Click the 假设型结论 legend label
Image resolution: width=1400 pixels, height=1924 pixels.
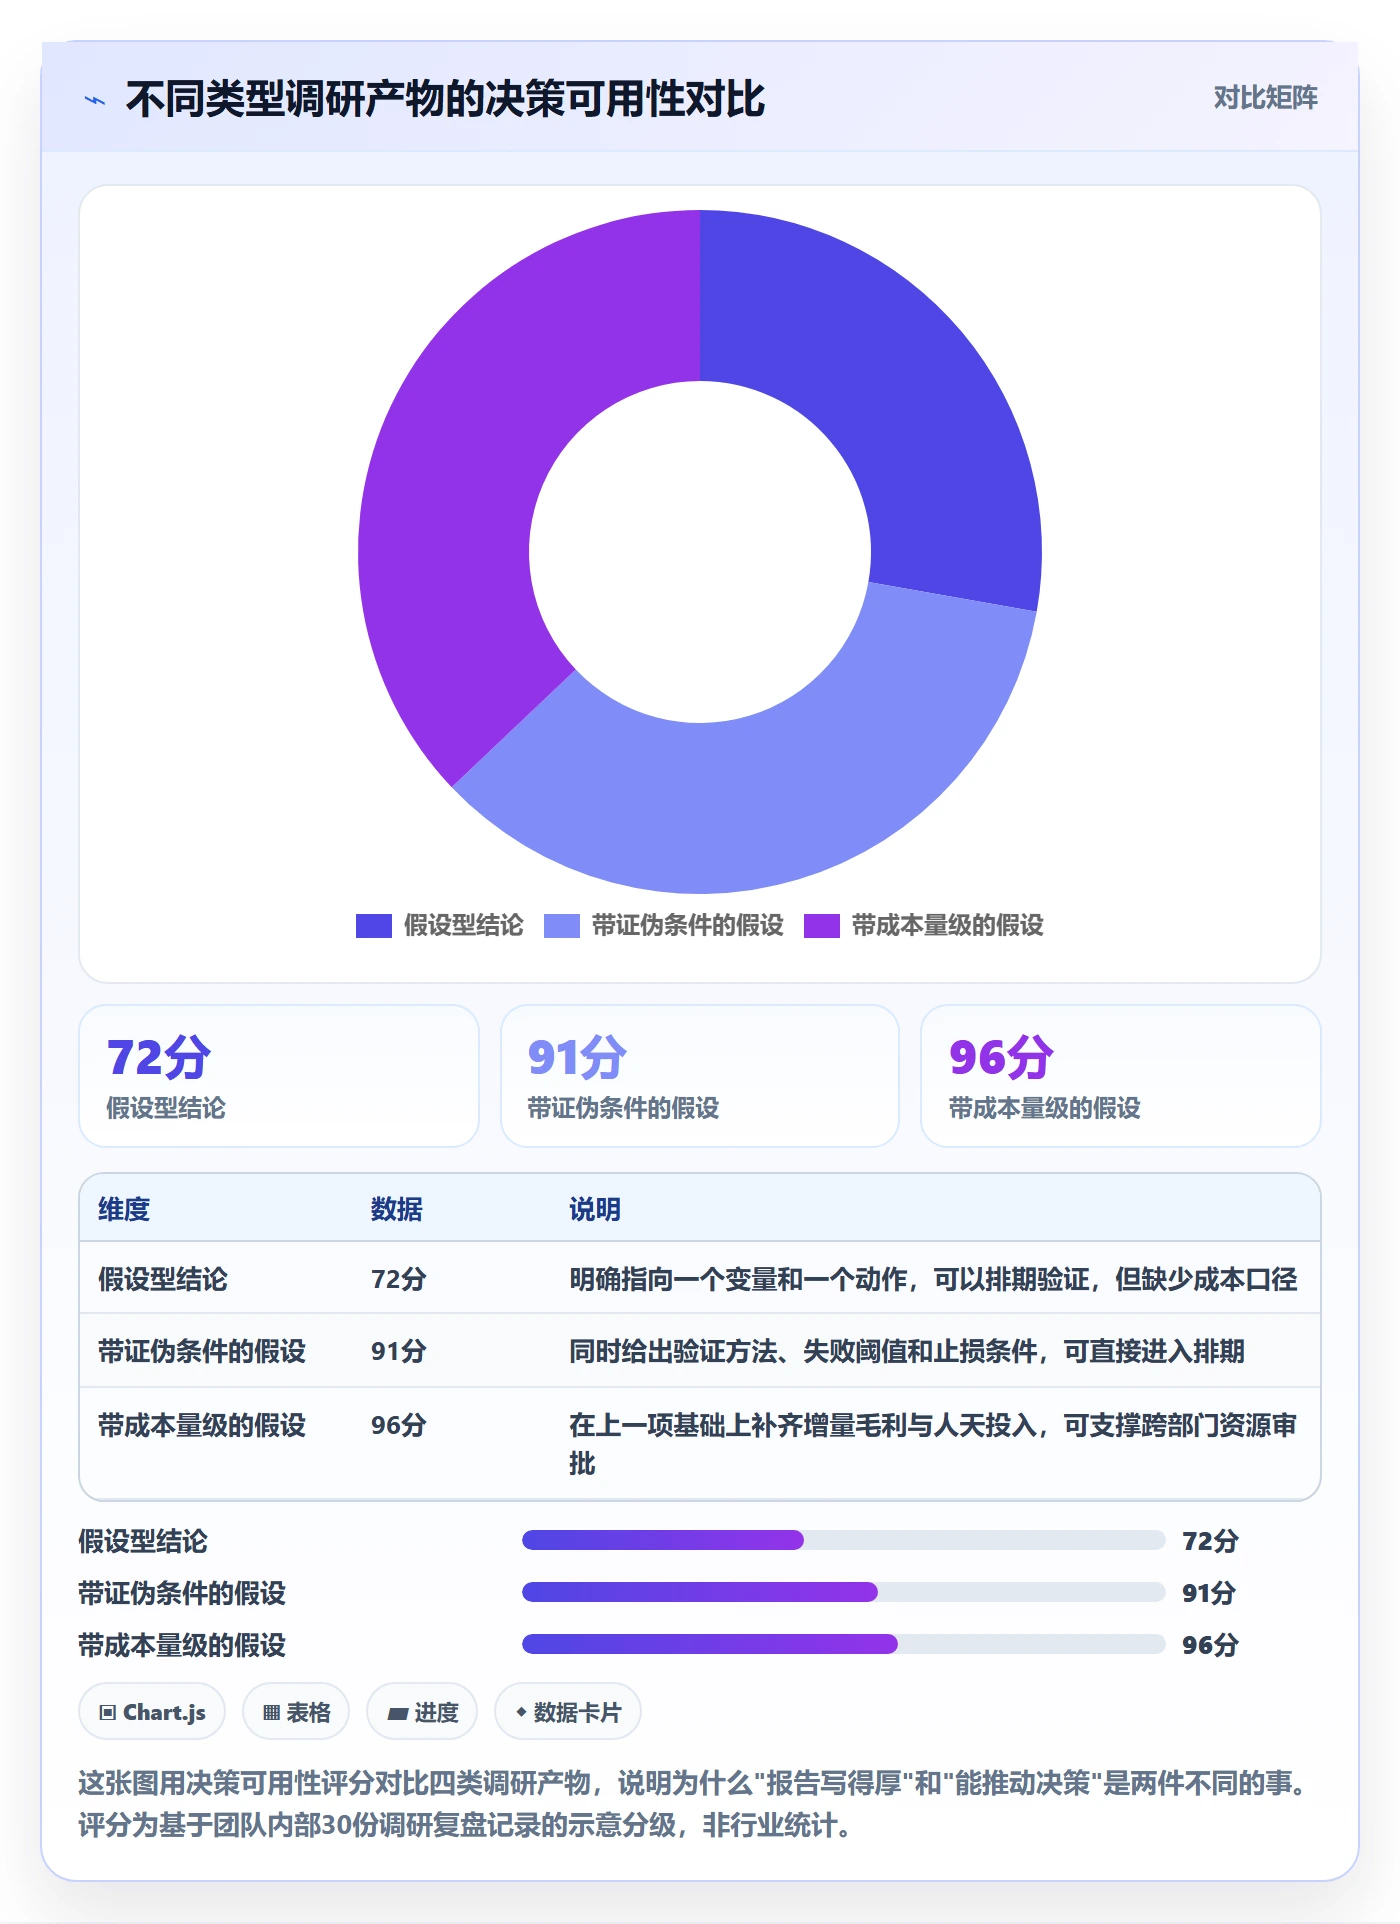463,926
